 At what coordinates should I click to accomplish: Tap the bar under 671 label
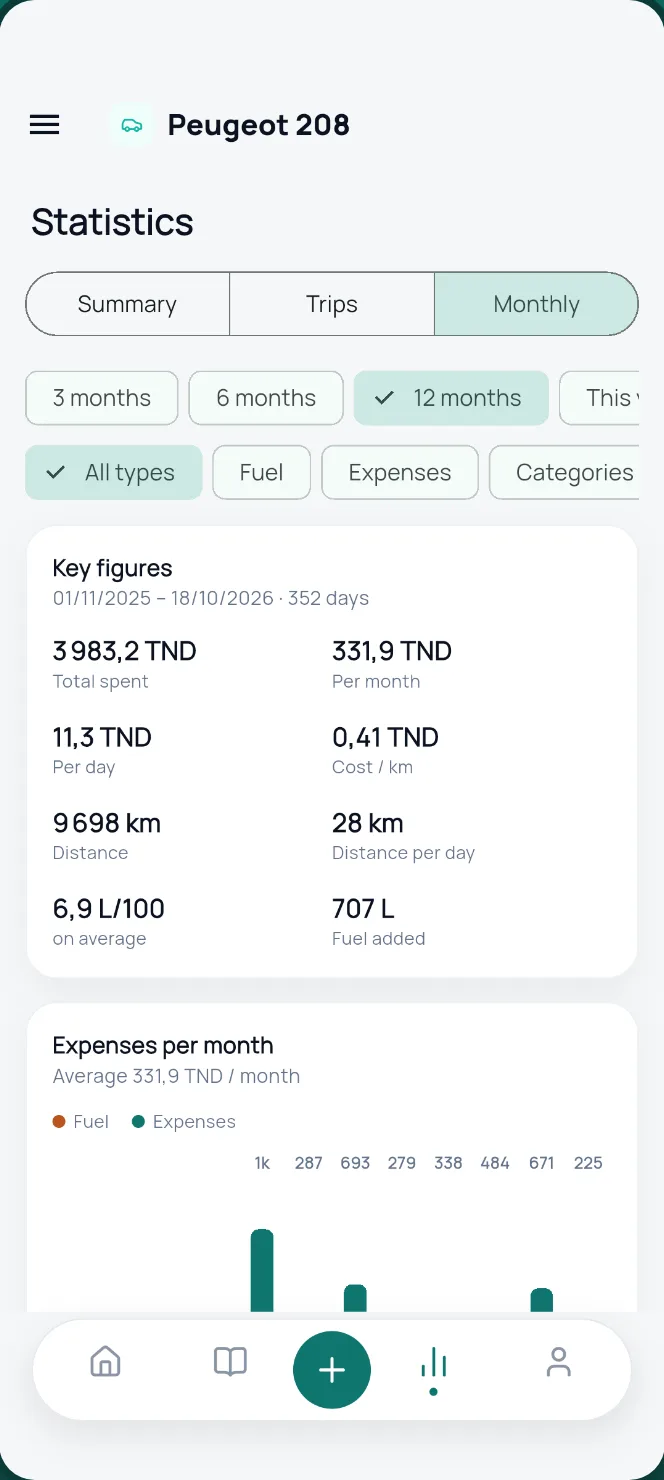point(541,1300)
